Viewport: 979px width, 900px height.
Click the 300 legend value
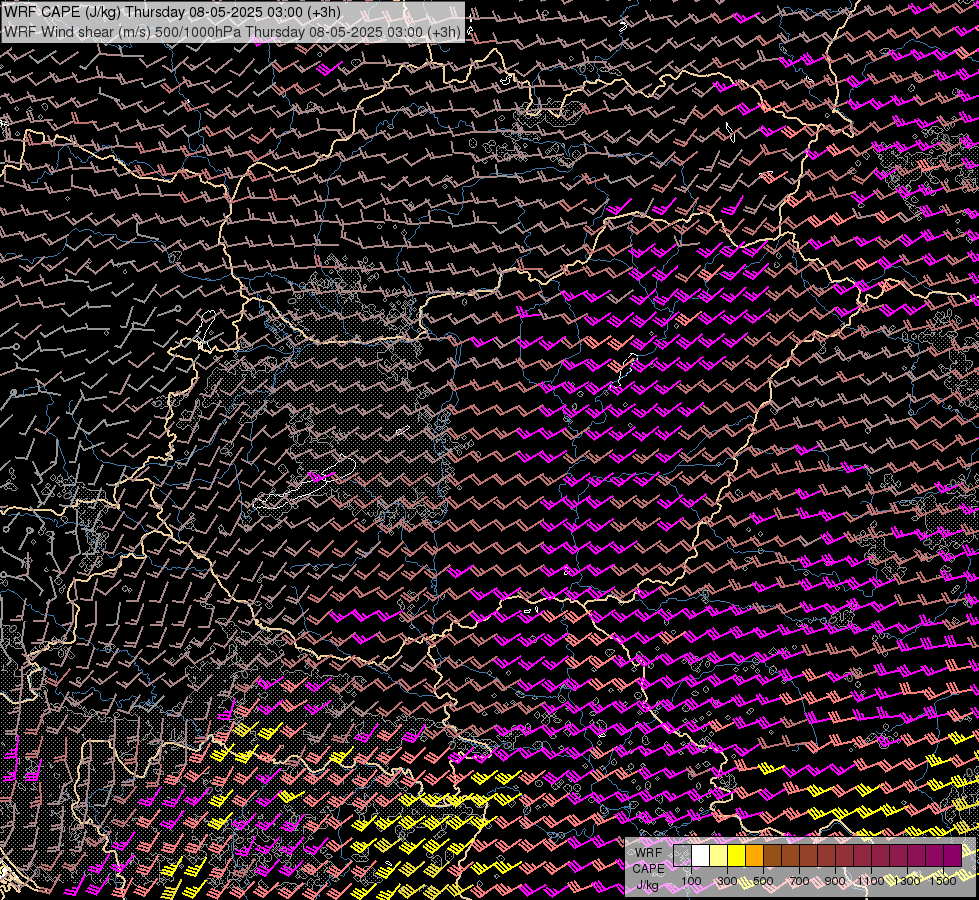coord(727,881)
